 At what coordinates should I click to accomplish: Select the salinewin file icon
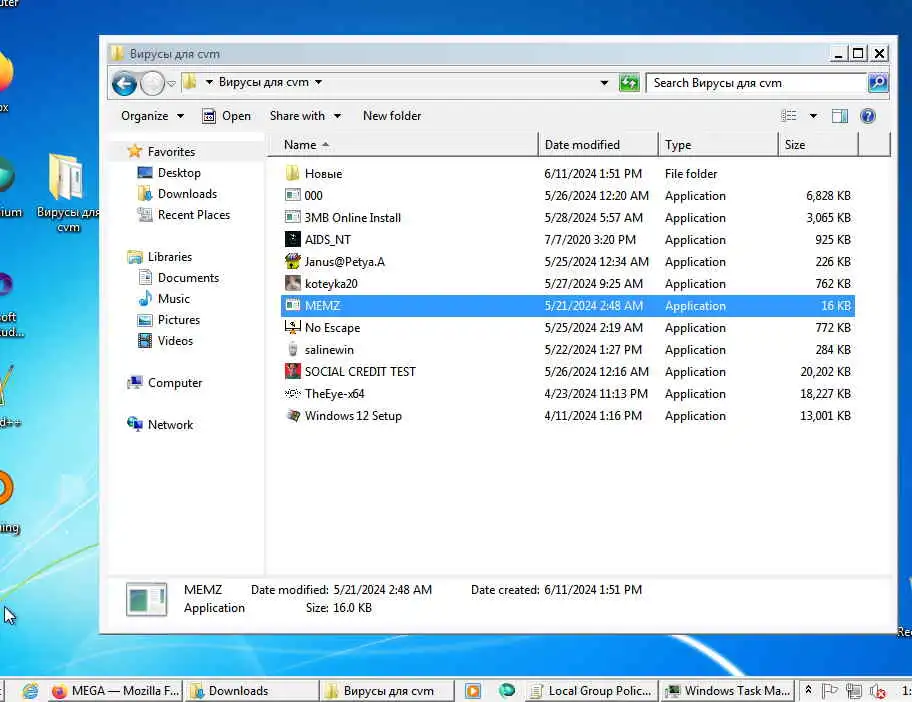tap(293, 350)
